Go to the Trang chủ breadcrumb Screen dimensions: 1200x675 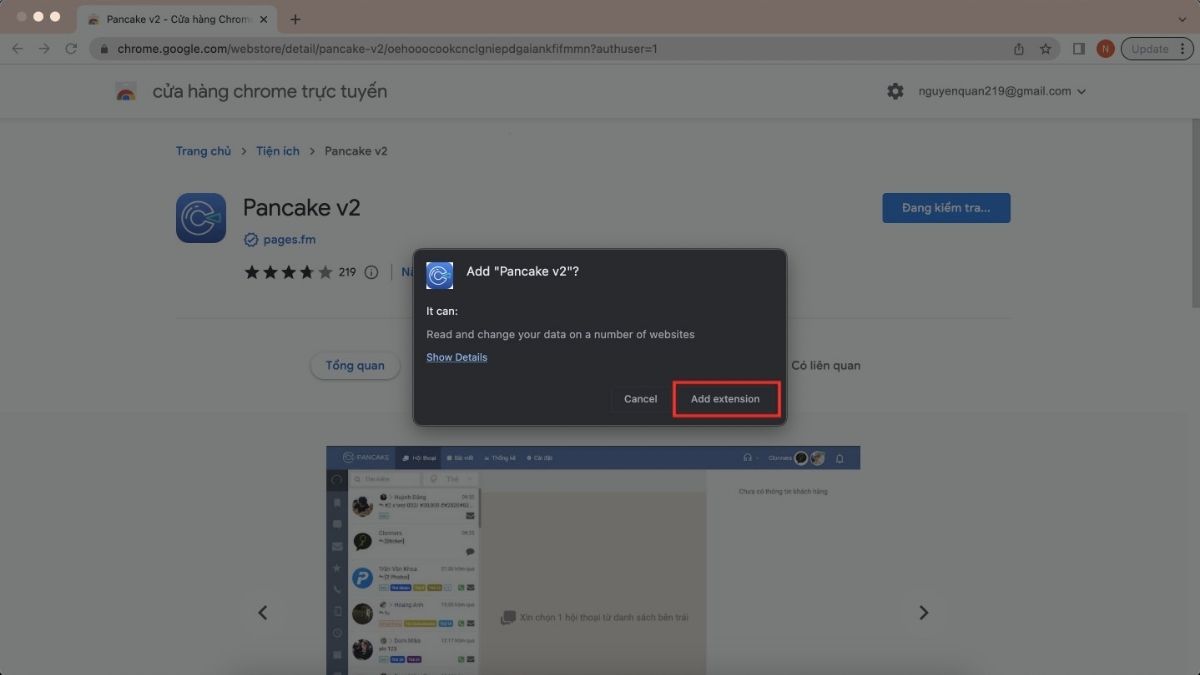[203, 151]
